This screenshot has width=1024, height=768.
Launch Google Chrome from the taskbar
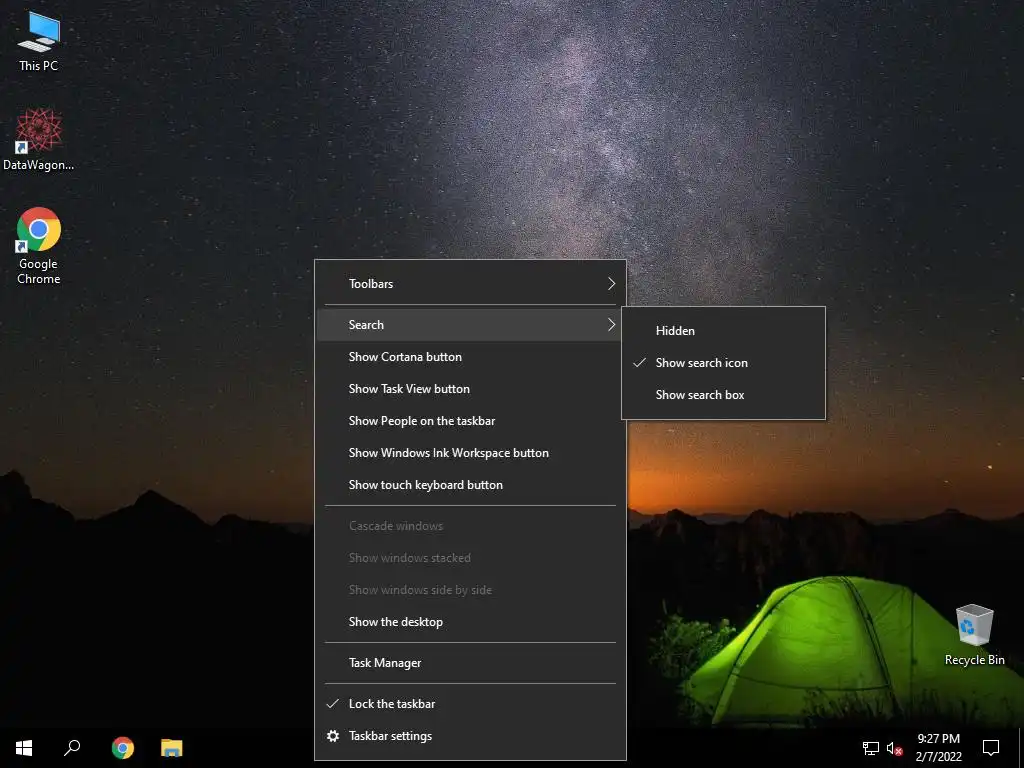122,748
